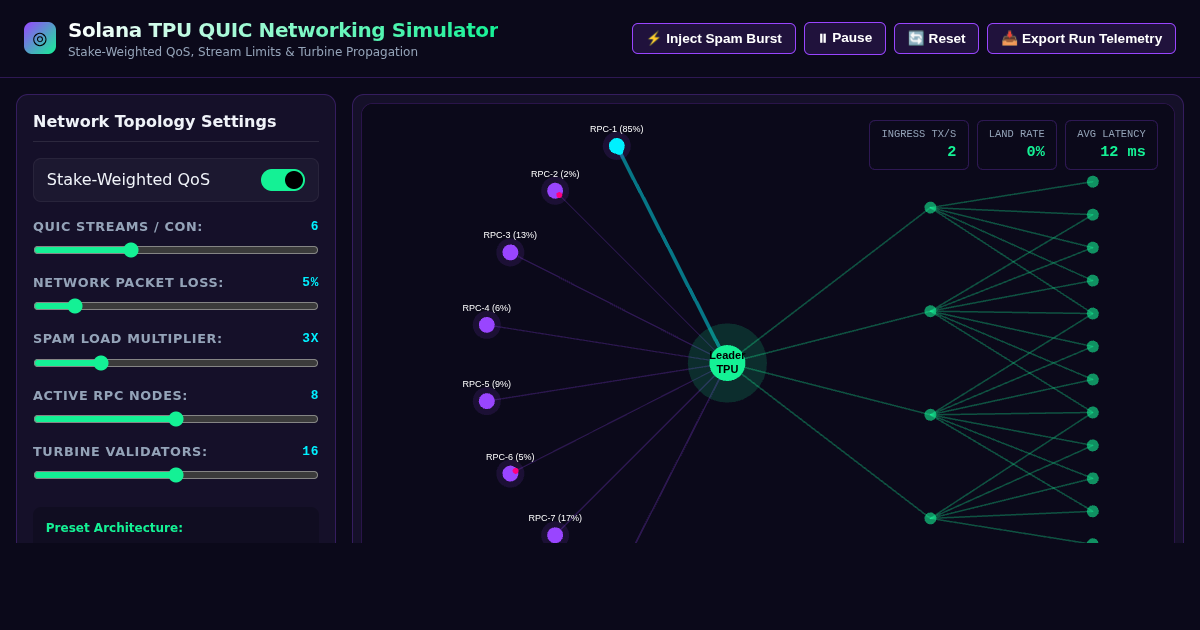Select the RPC-5 (9%) node
The height and width of the screenshot is (630, 1200).
pyautogui.click(x=487, y=401)
